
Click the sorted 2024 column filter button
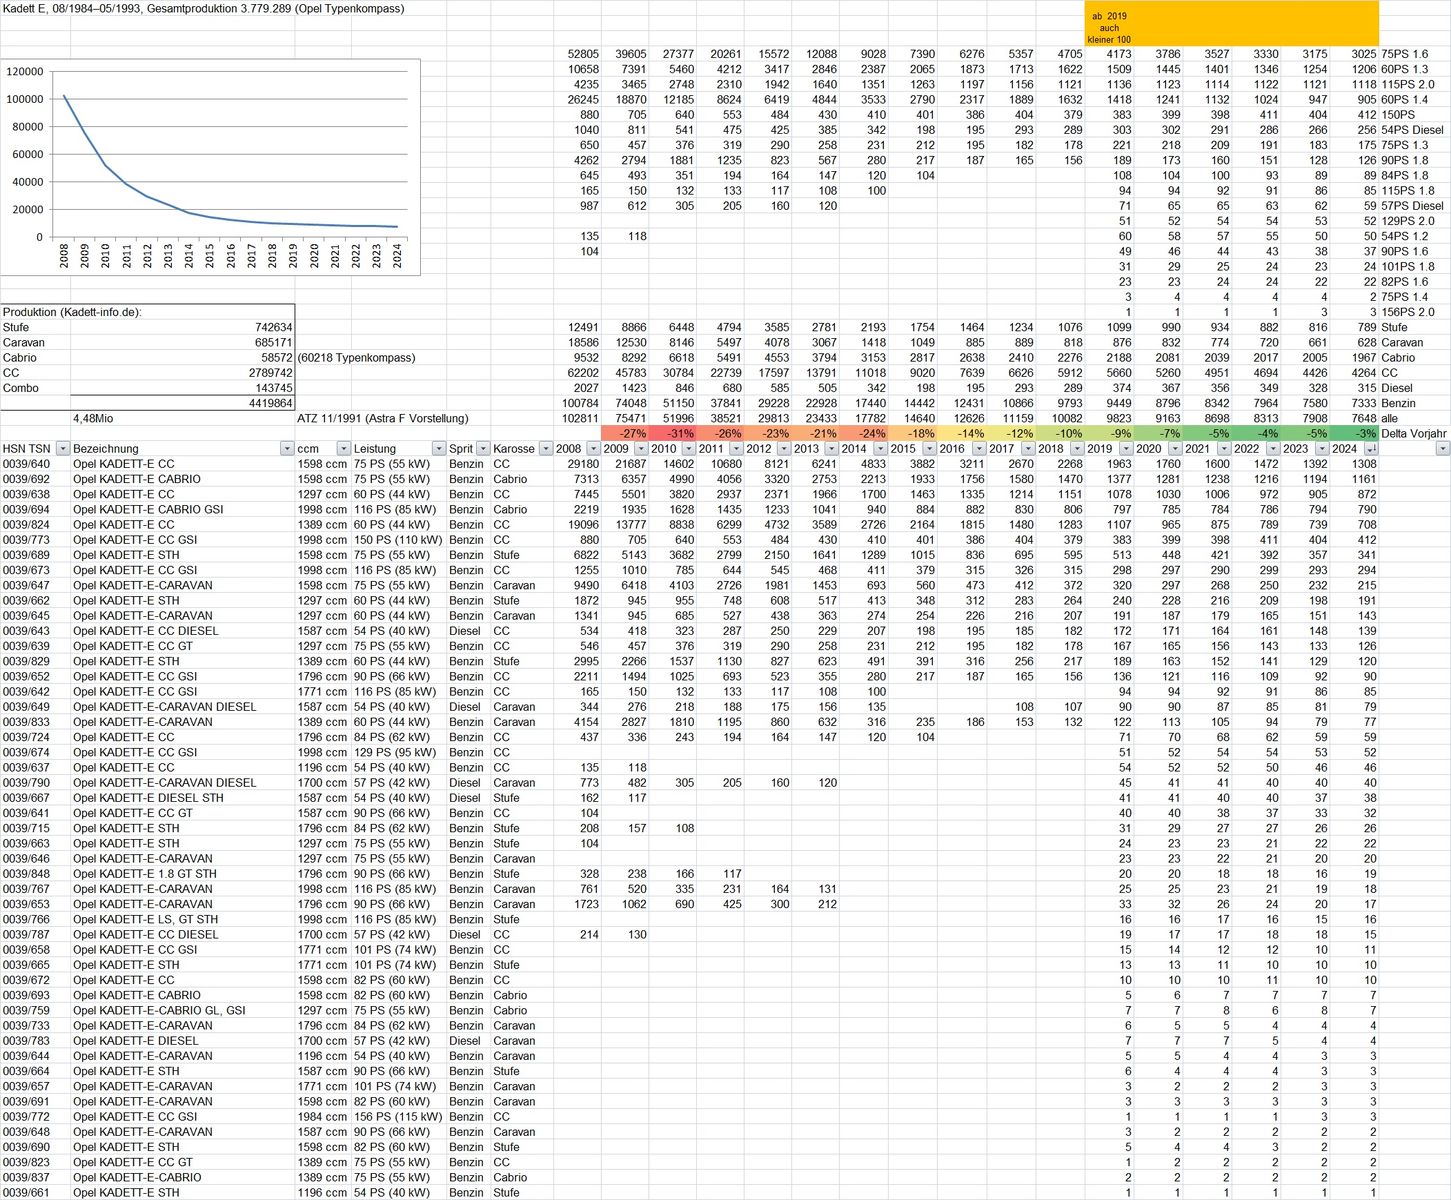coord(1370,449)
